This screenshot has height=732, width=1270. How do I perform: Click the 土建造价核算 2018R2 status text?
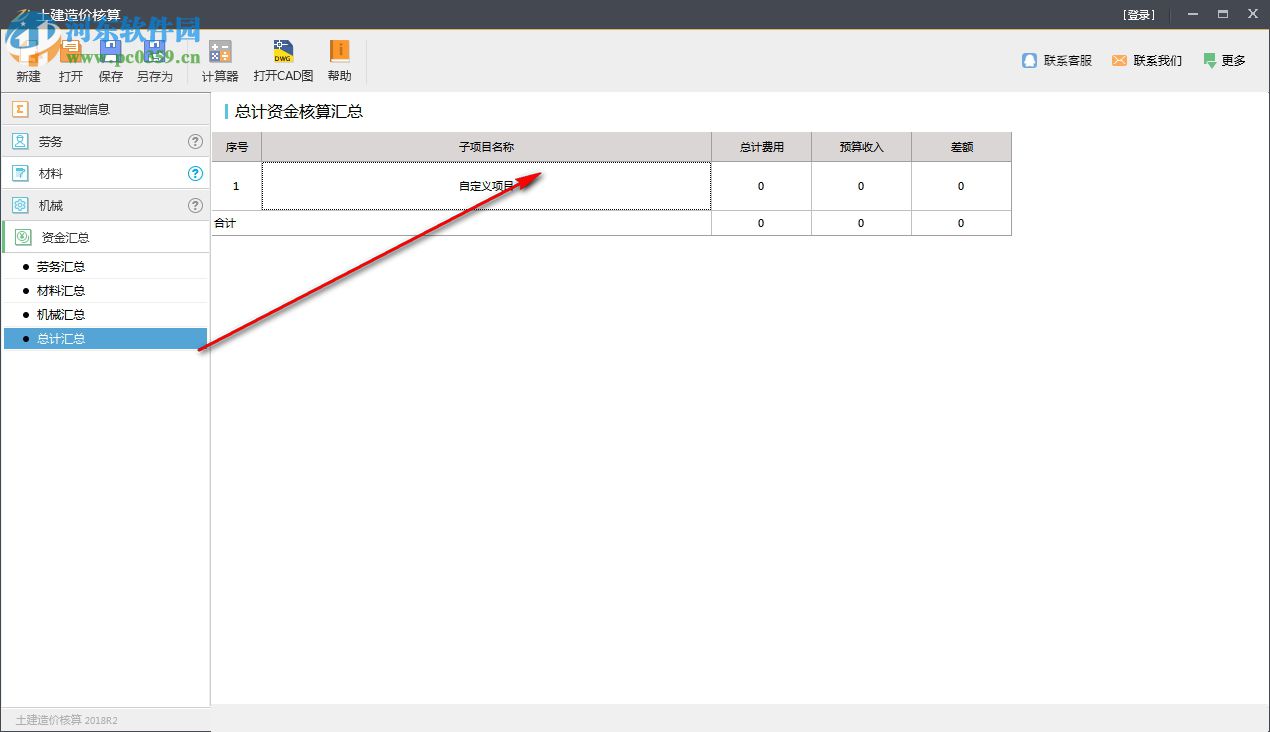(66, 720)
